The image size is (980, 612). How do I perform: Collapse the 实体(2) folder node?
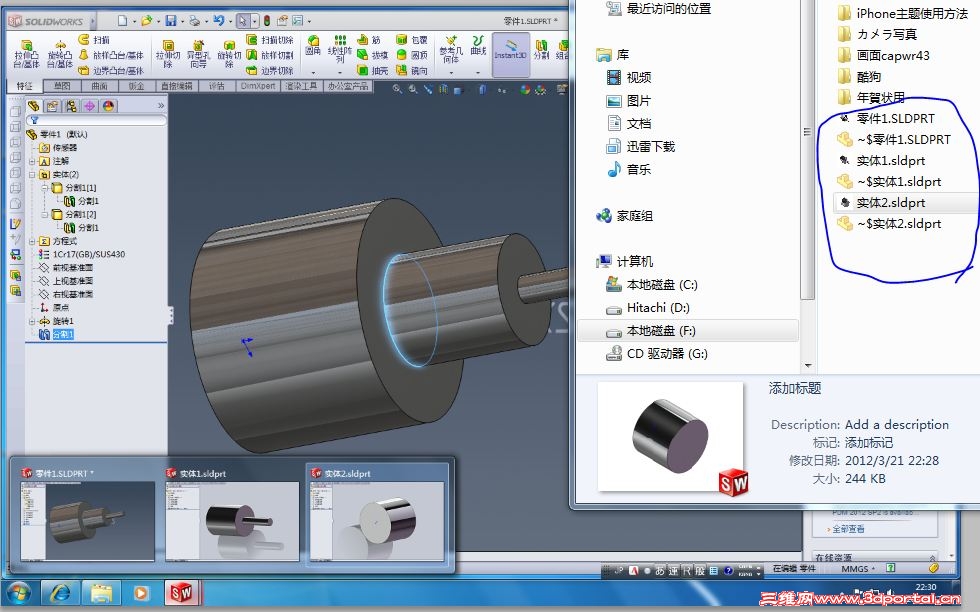pos(32,174)
